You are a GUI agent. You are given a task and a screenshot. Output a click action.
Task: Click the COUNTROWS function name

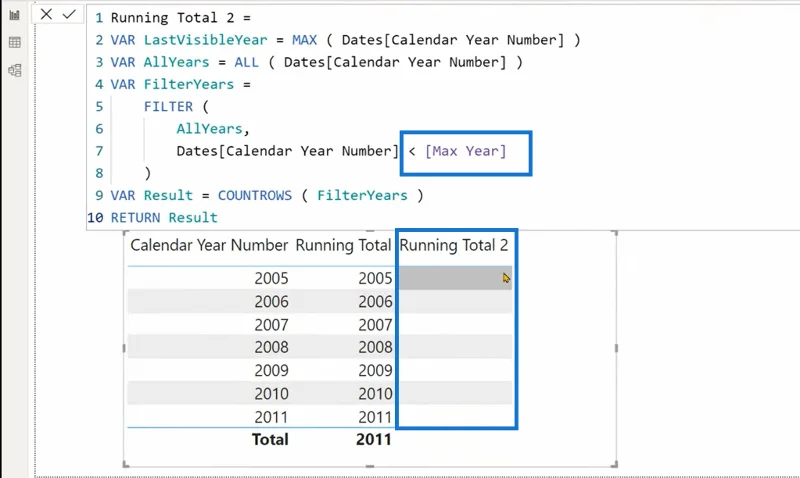pyautogui.click(x=255, y=195)
